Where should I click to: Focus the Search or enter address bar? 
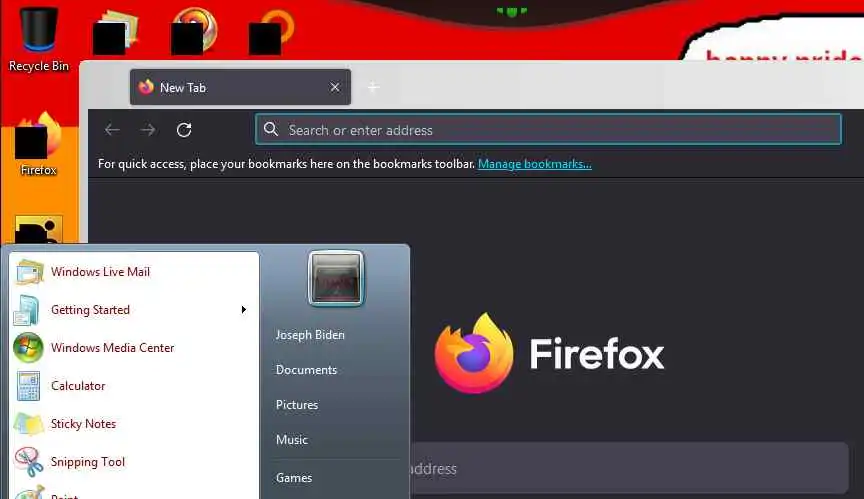(548, 129)
